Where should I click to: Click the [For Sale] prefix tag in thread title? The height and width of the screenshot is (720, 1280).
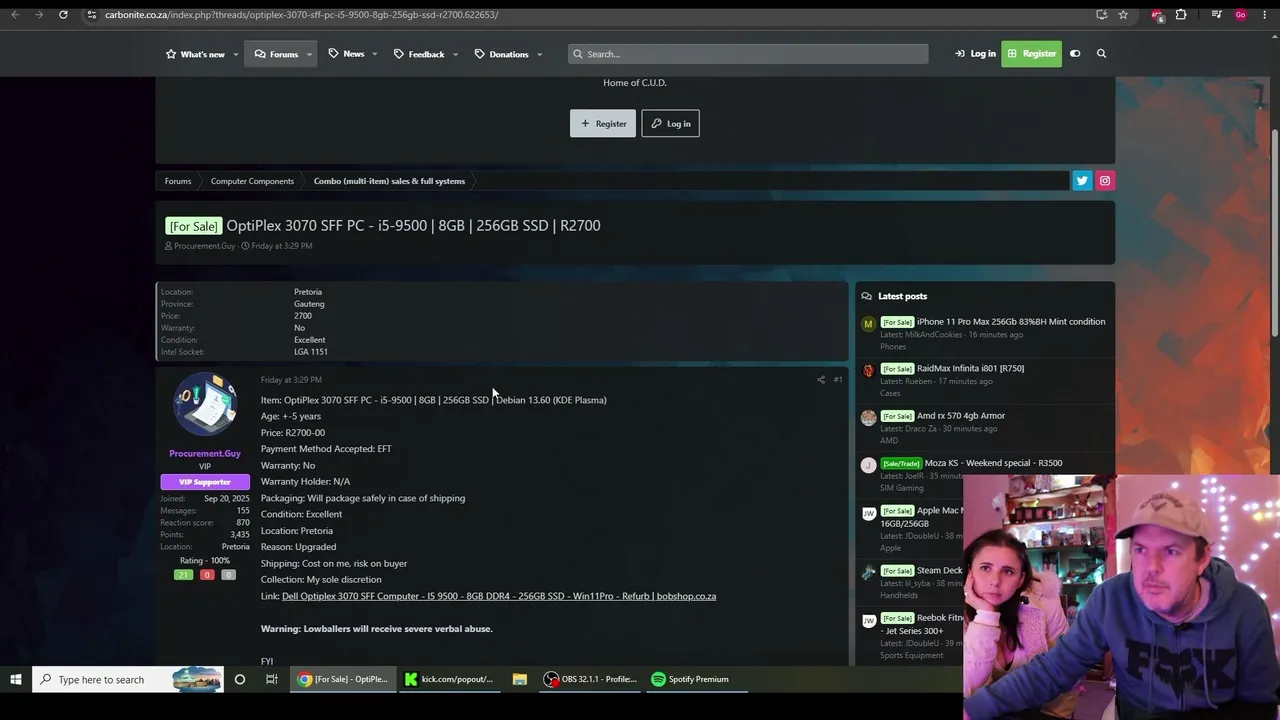(x=193, y=226)
